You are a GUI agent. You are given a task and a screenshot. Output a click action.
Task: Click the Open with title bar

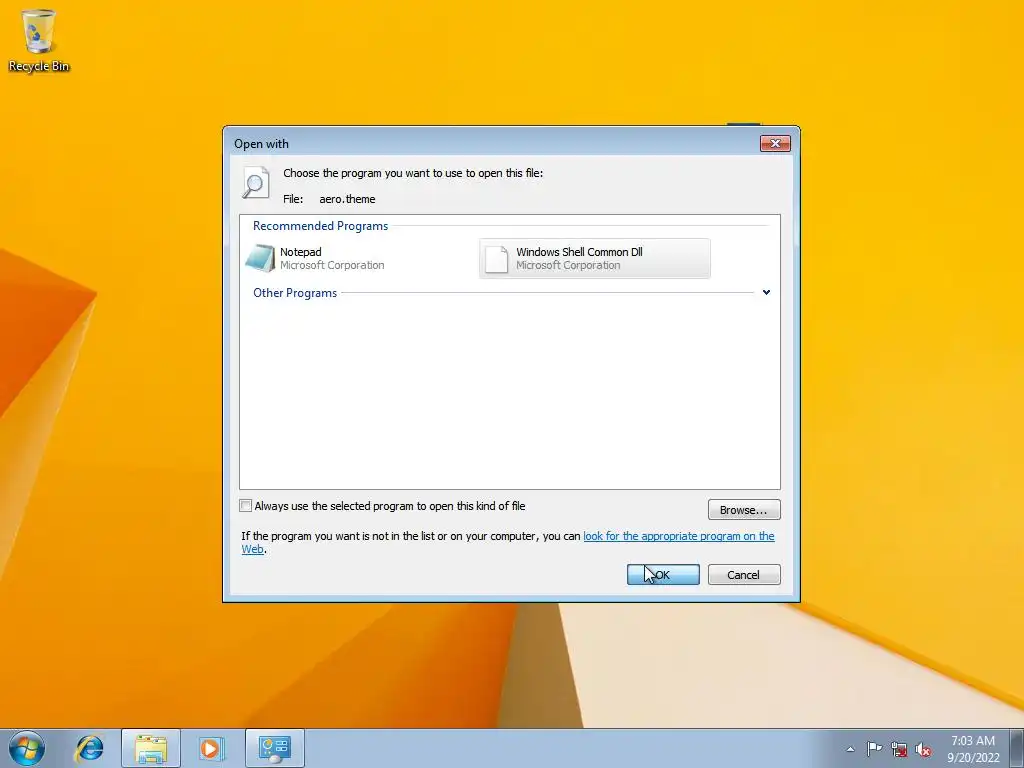tap(493, 143)
